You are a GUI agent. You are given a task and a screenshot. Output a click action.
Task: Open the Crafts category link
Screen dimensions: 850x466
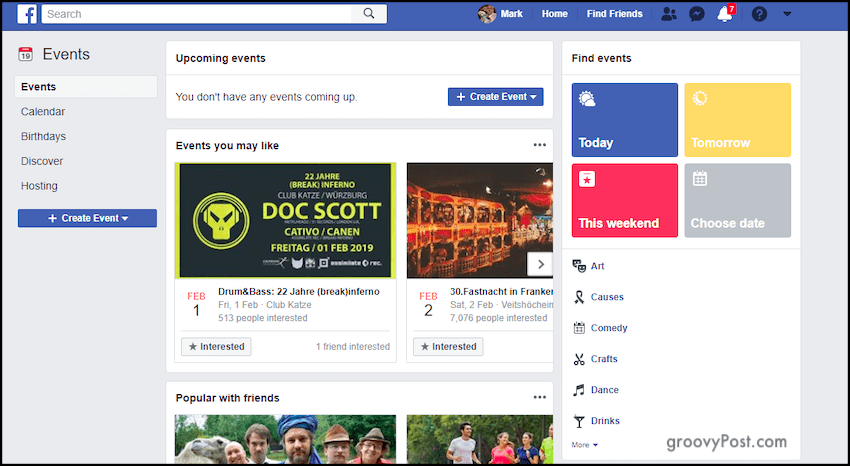[604, 359]
